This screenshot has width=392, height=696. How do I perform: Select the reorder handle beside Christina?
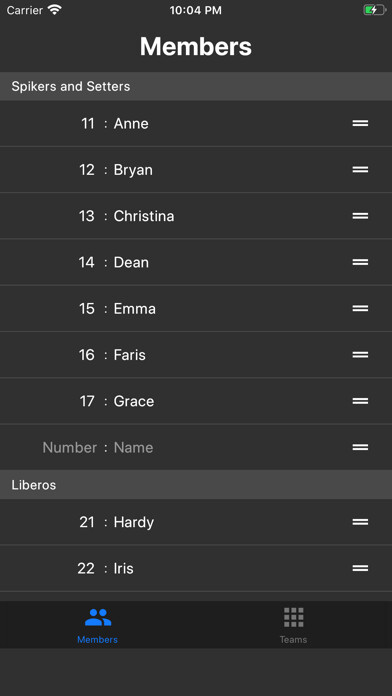360,216
